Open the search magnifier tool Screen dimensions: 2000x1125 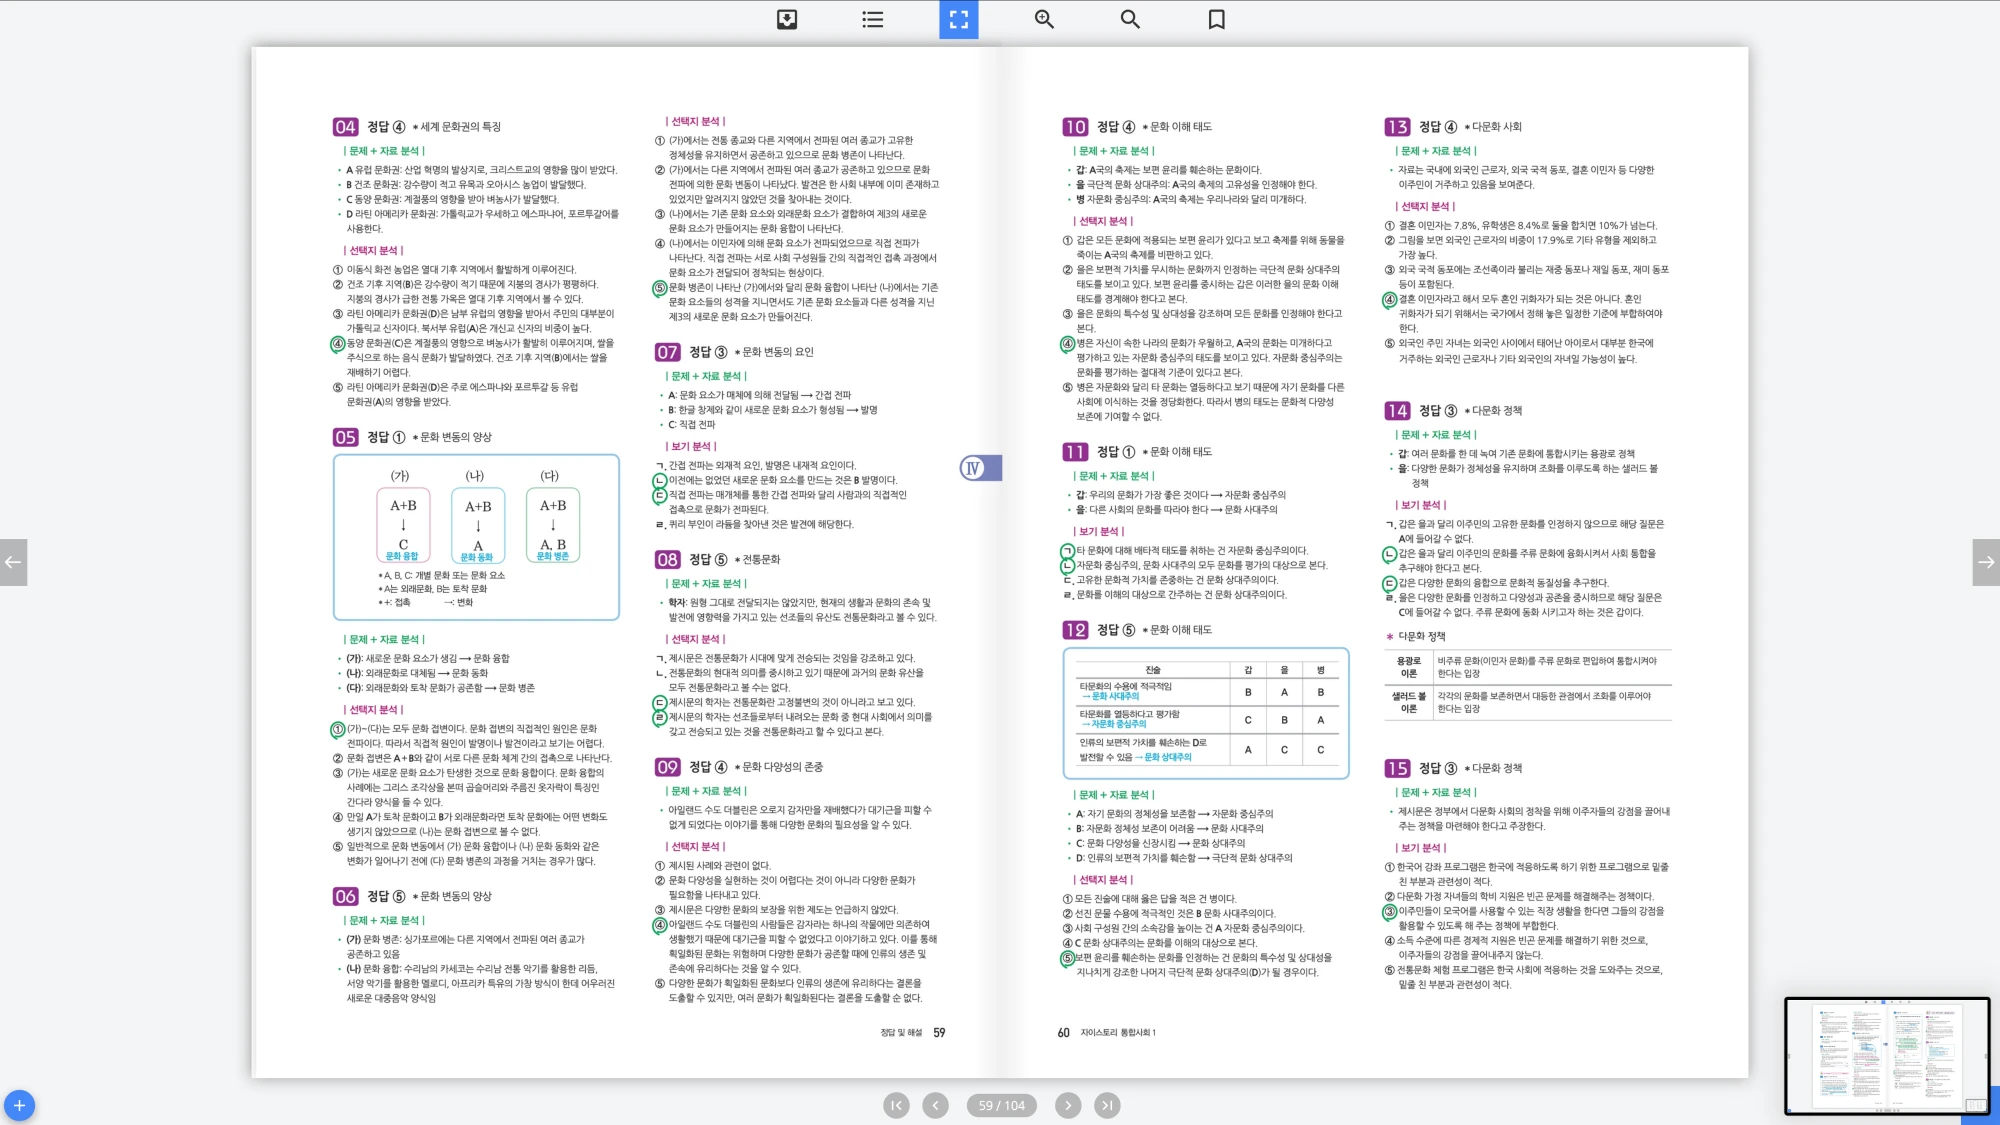click(1130, 19)
